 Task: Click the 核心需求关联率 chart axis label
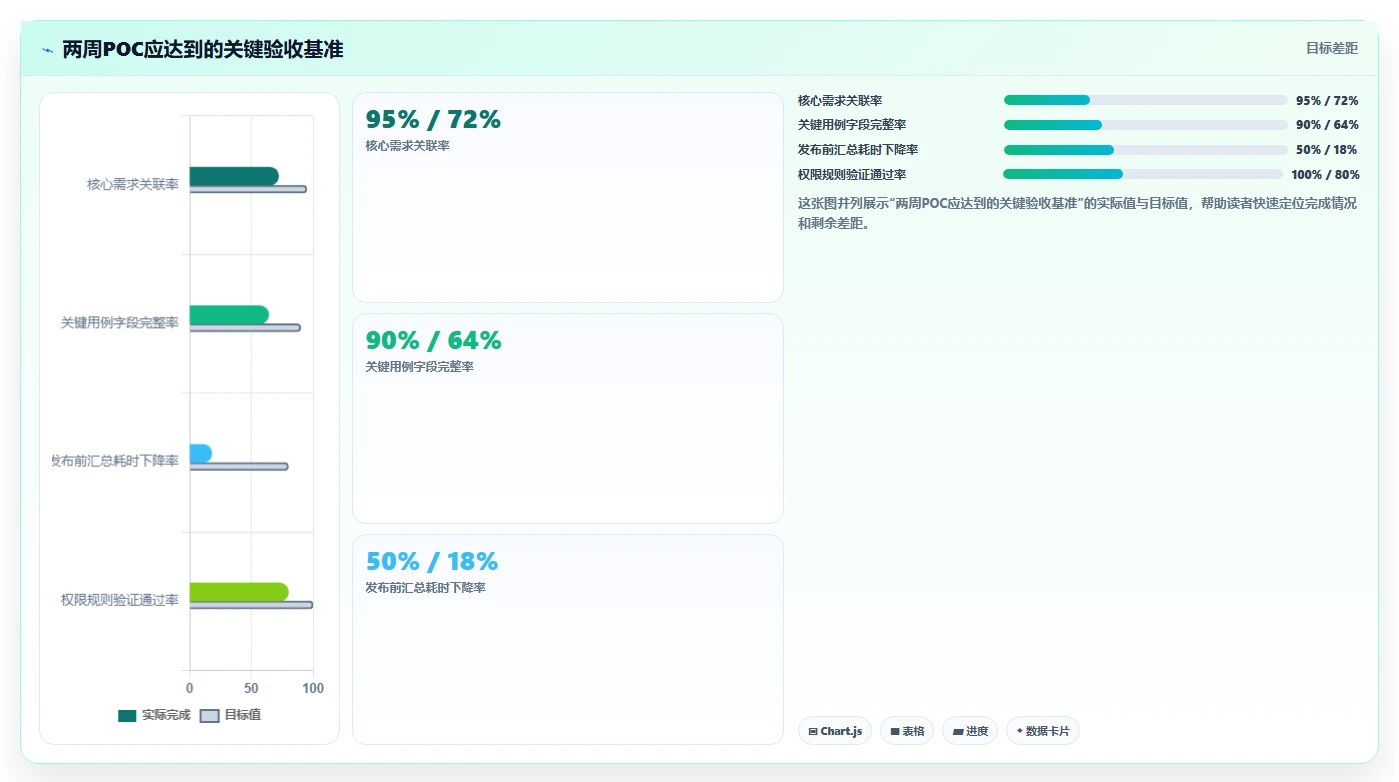(133, 184)
